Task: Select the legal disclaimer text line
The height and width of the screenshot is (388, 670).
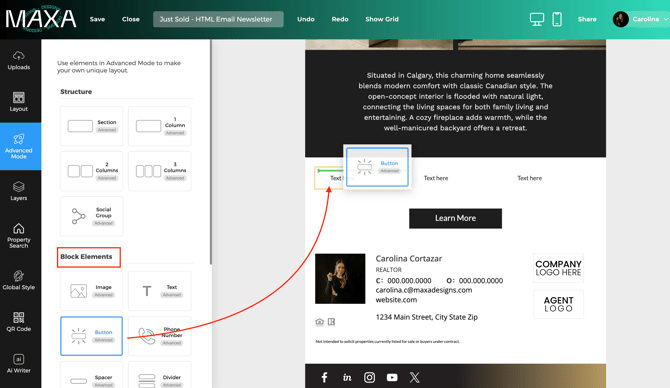Action: click(x=388, y=342)
